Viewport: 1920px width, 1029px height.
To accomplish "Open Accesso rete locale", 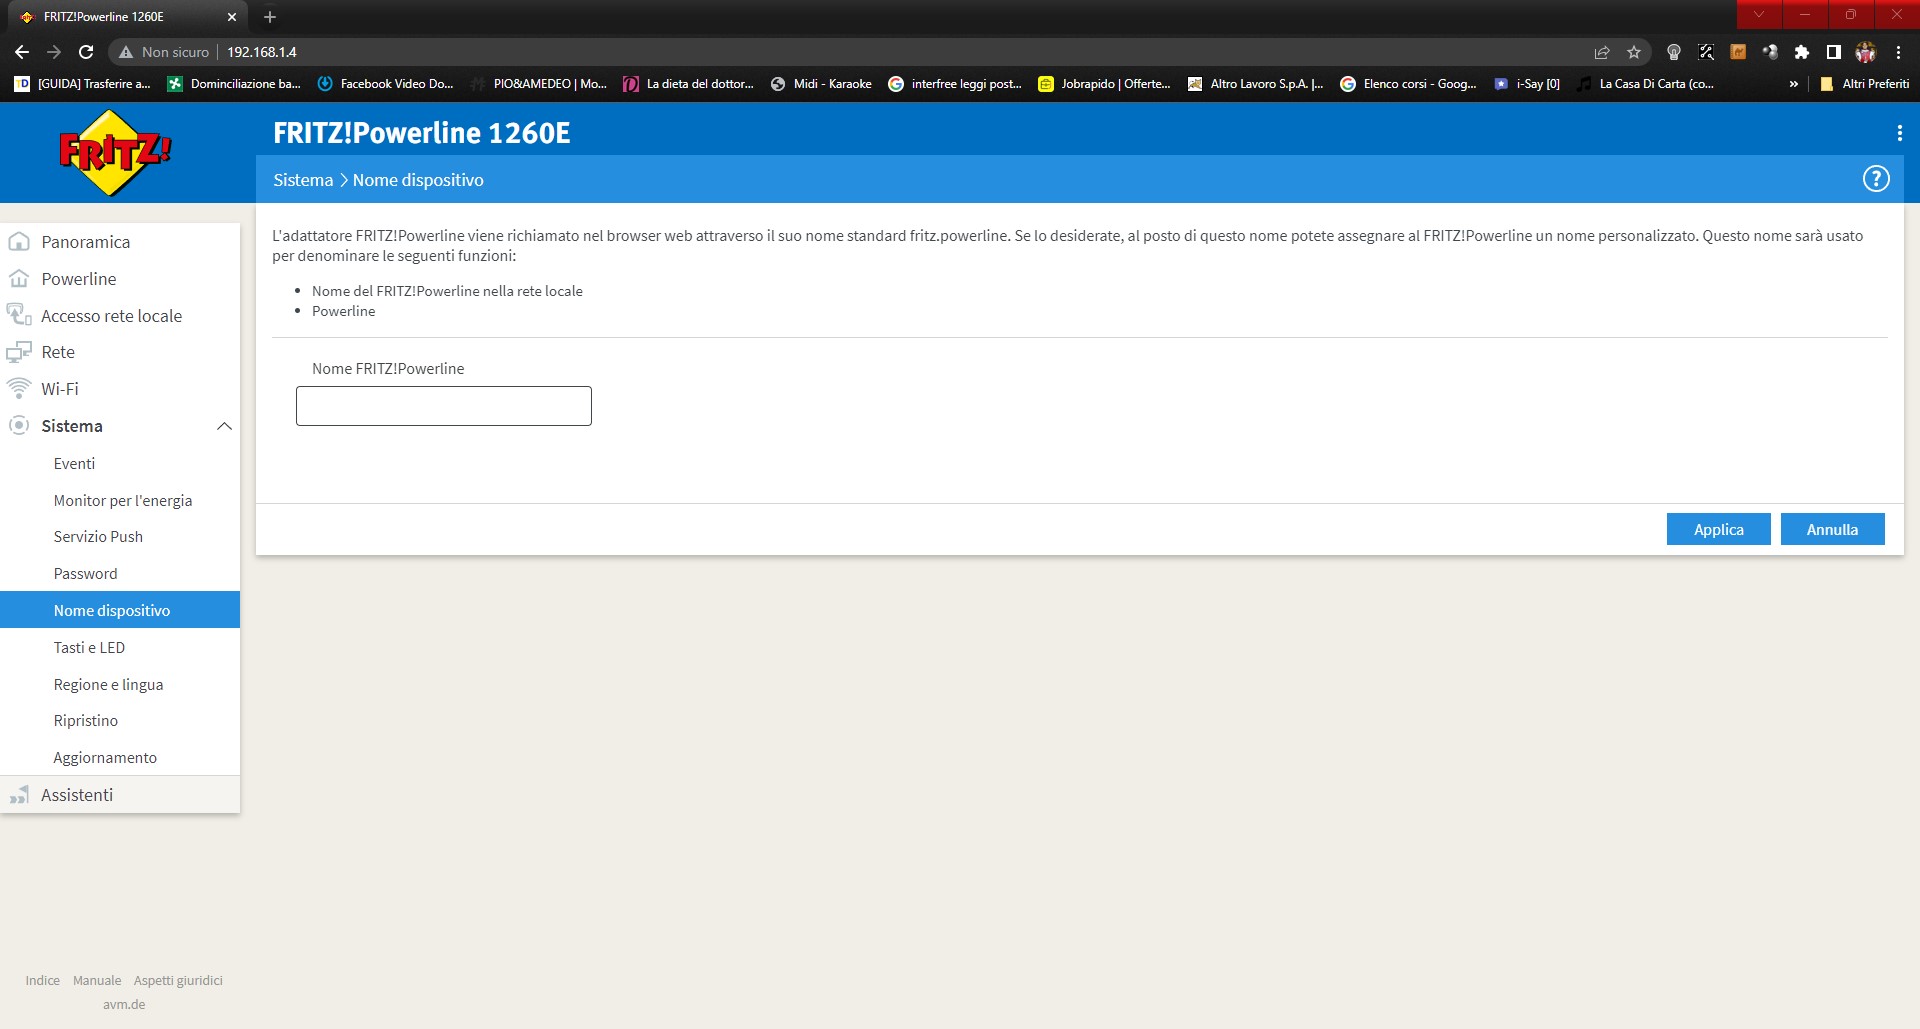I will (112, 316).
